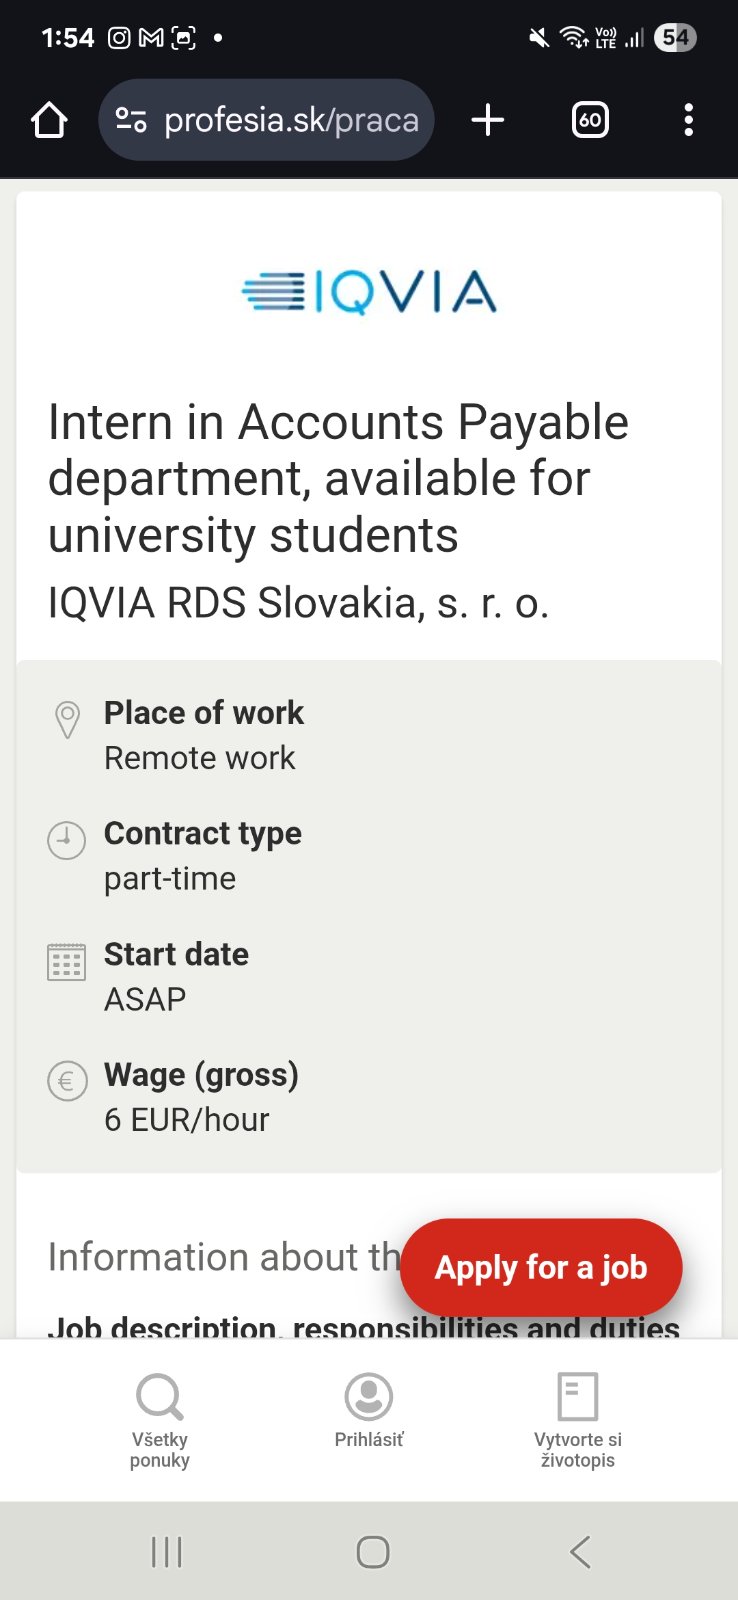Tap the Wage euro icon

click(x=67, y=1081)
